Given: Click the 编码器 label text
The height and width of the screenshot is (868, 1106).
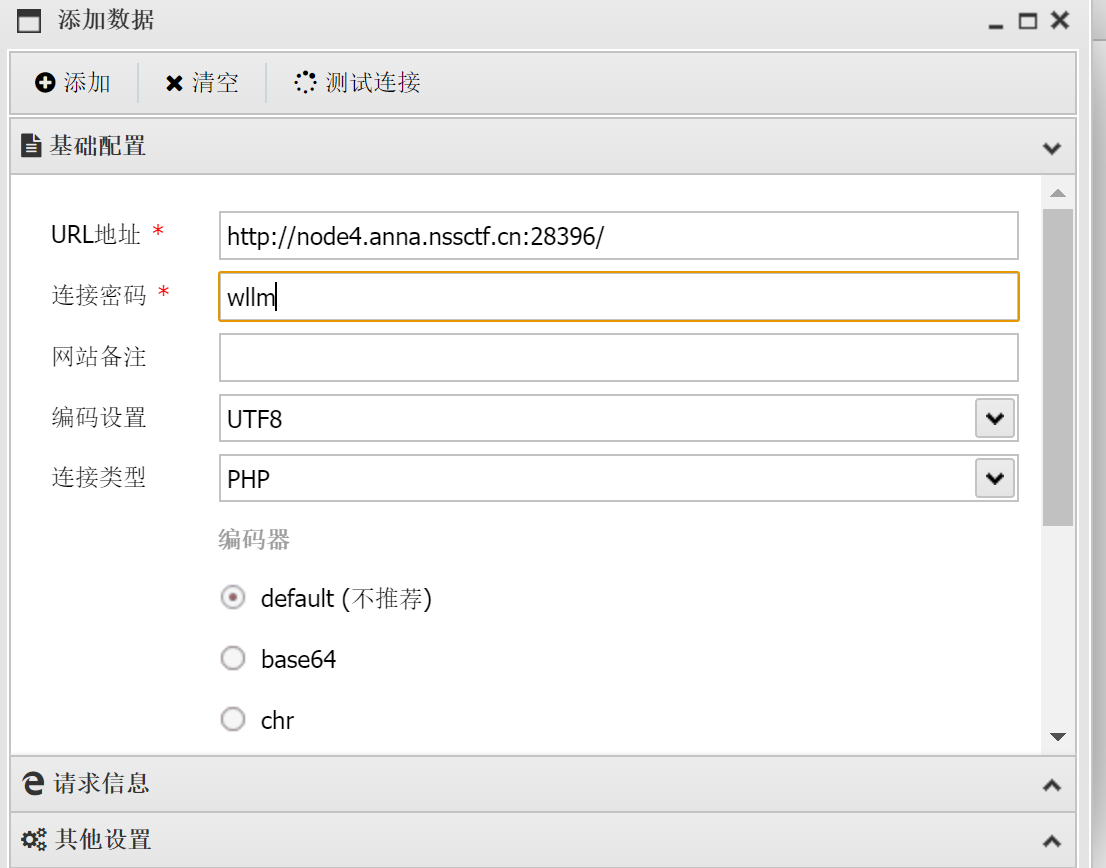Looking at the screenshot, I should [x=254, y=539].
